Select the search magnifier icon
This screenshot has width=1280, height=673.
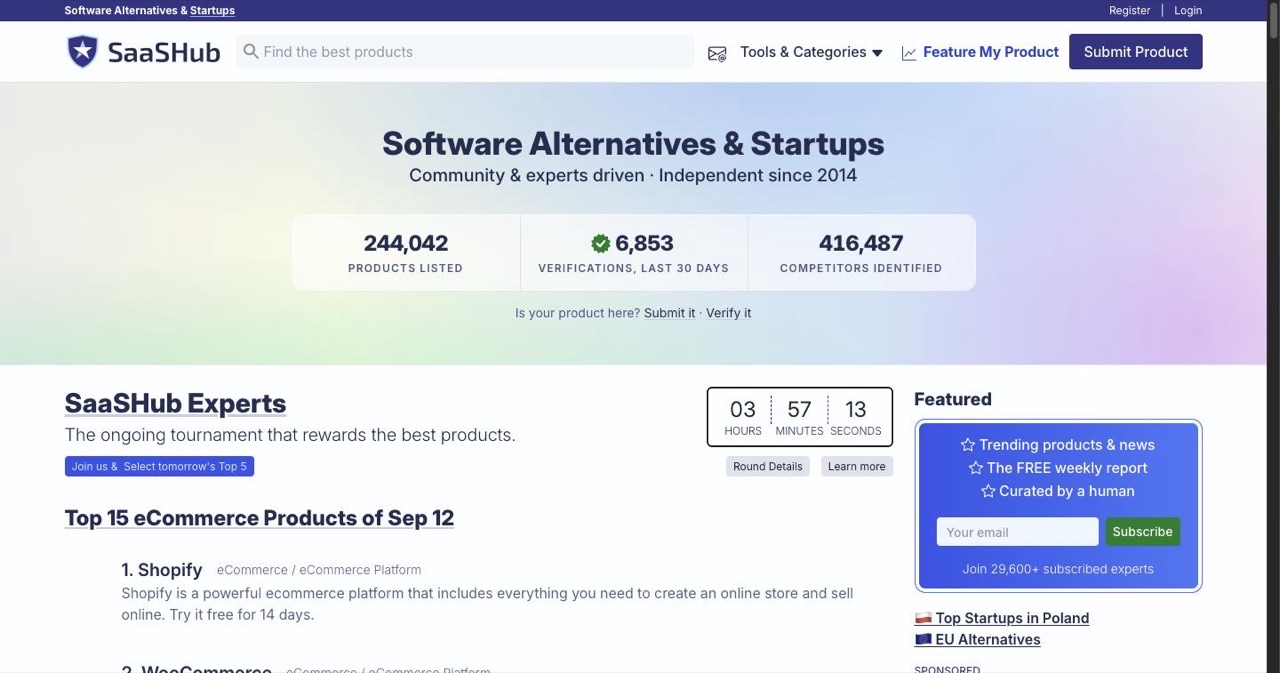pyautogui.click(x=251, y=51)
